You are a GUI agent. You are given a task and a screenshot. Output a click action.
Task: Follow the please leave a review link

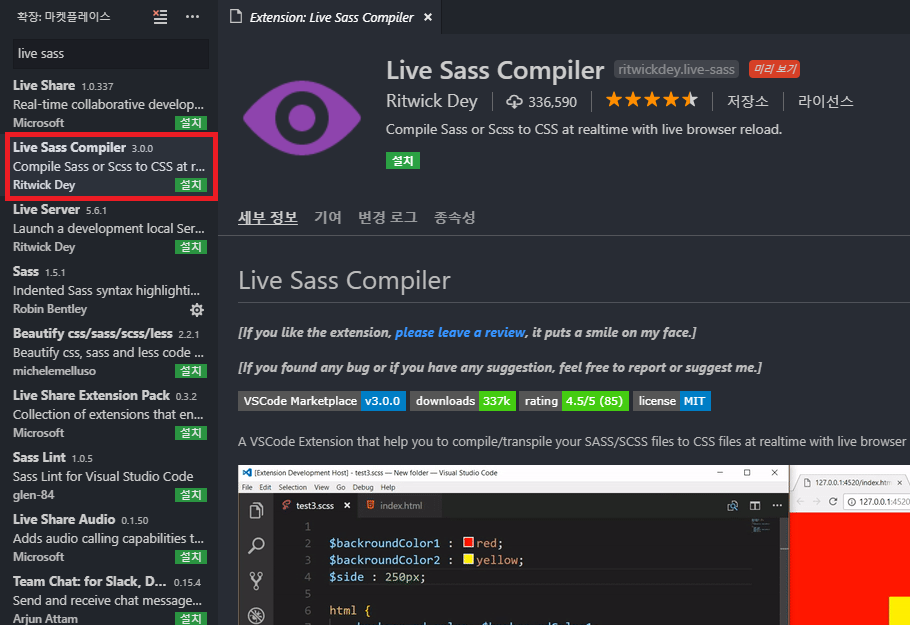pyautogui.click(x=460, y=333)
